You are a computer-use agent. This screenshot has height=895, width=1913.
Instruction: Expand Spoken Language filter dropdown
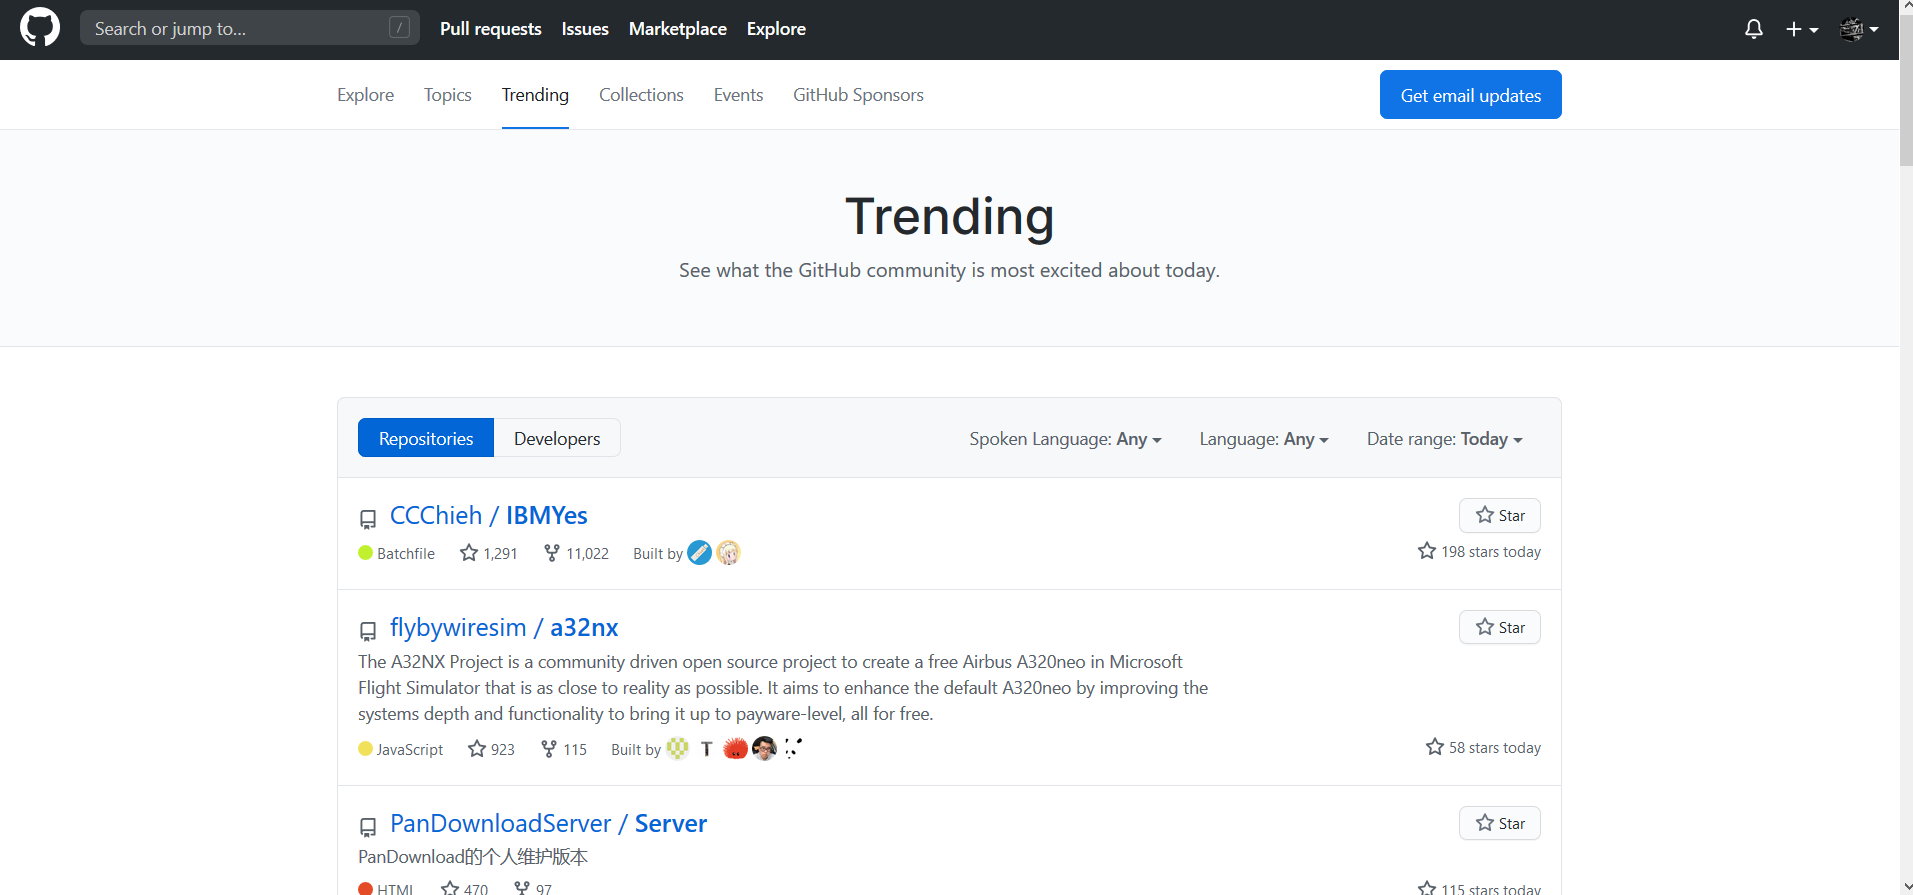pyautogui.click(x=1065, y=439)
